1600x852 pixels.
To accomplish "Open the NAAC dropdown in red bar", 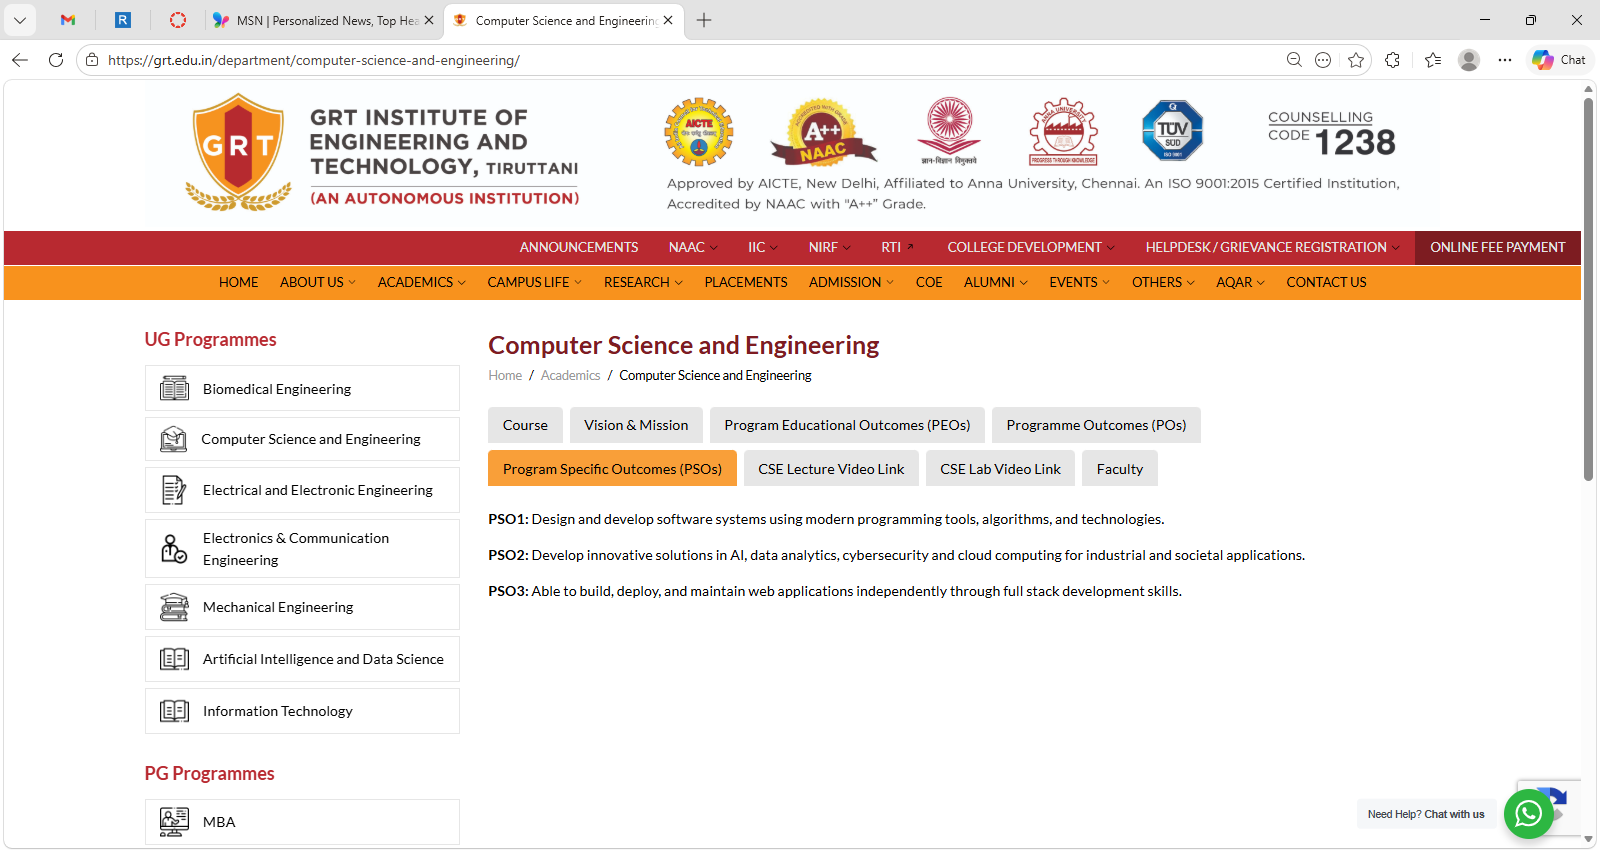I will tap(693, 248).
